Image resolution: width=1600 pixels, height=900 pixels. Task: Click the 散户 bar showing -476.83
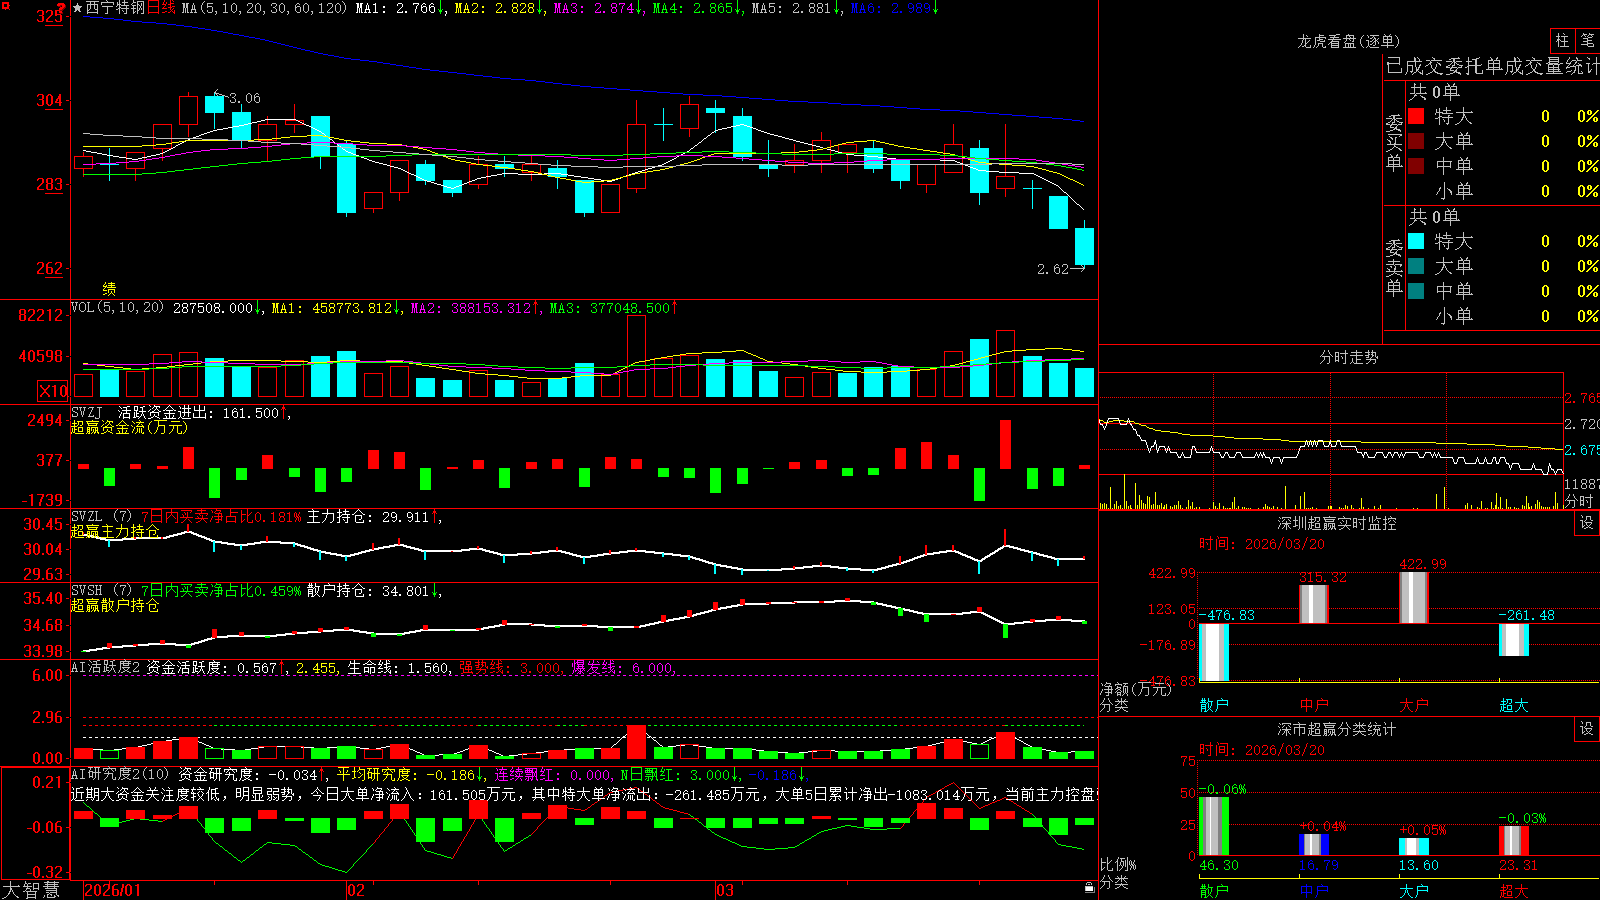click(x=1214, y=652)
